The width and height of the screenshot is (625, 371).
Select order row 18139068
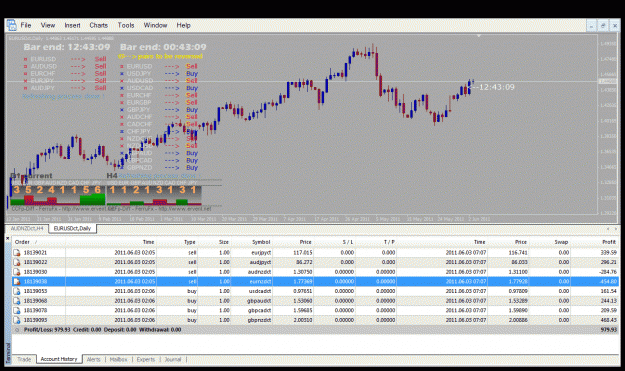point(316,301)
